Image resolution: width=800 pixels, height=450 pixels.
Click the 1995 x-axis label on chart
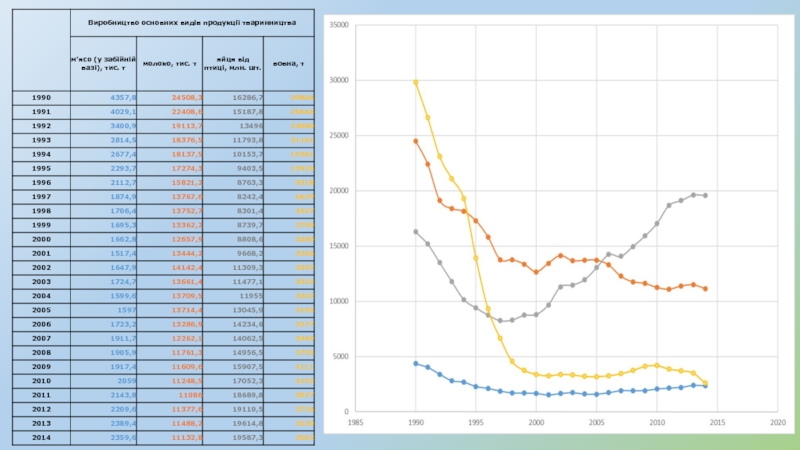(476, 422)
